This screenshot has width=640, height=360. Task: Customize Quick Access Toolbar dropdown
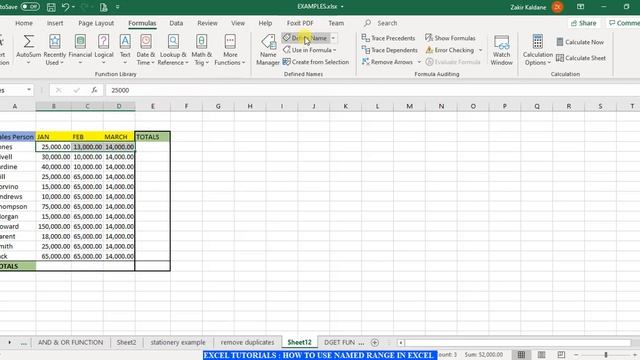[118, 7]
